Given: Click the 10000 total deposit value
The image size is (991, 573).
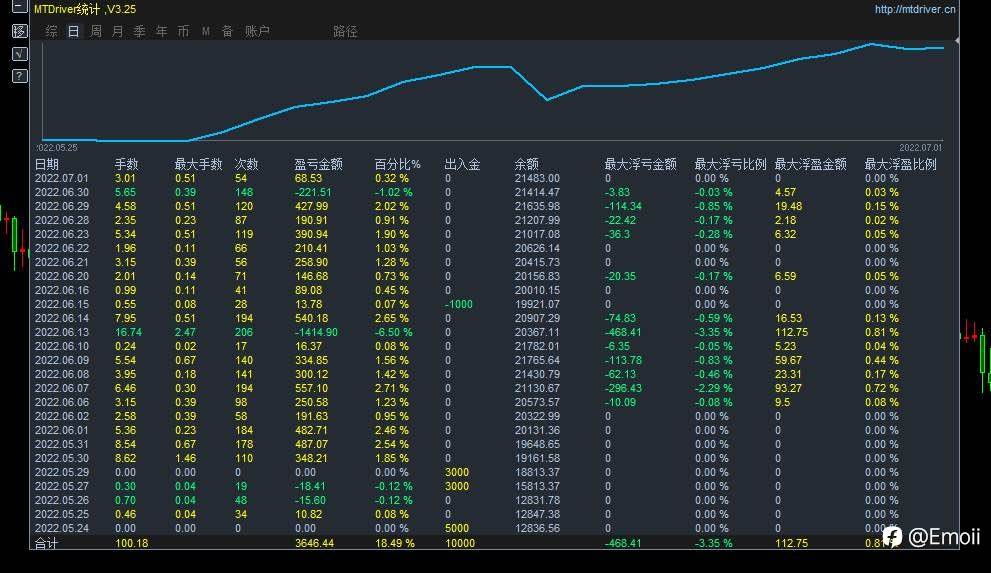Looking at the screenshot, I should pyautogui.click(x=460, y=543).
